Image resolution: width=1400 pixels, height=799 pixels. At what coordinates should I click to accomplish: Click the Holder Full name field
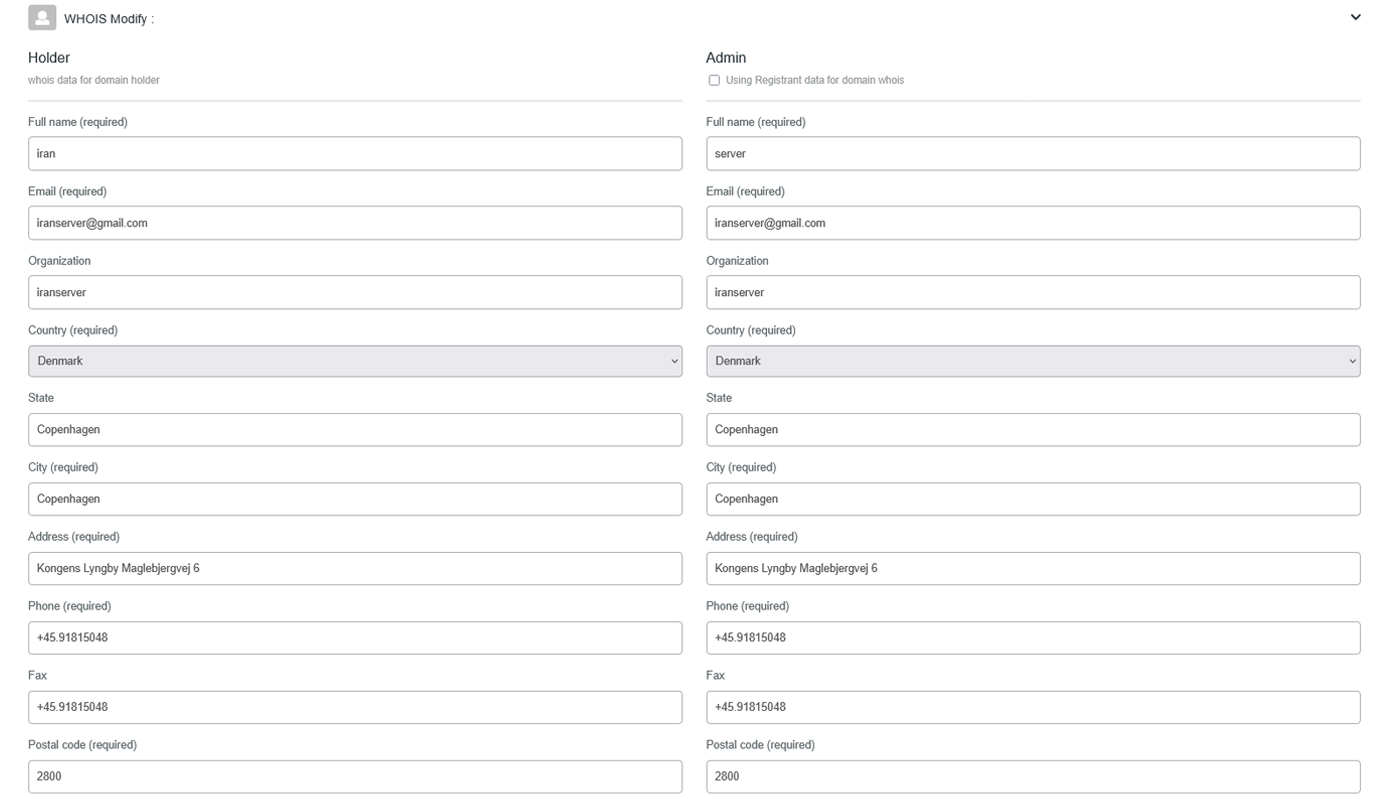tap(355, 154)
